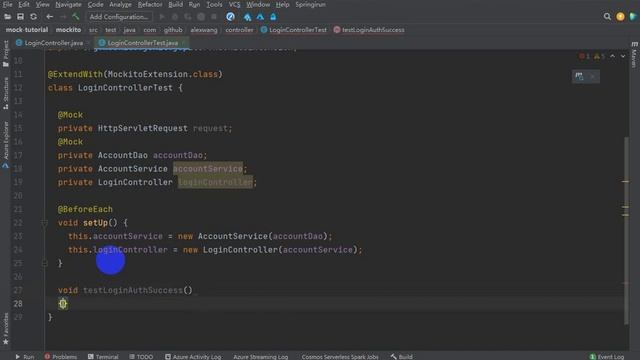Open the Build menu

176,4
